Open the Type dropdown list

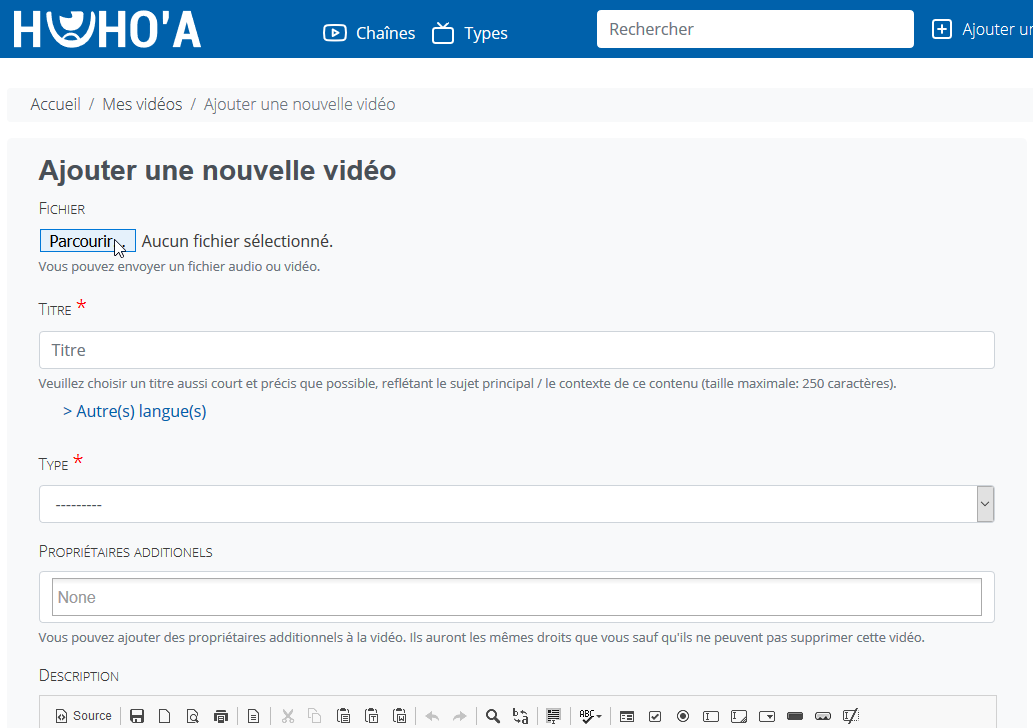click(516, 504)
